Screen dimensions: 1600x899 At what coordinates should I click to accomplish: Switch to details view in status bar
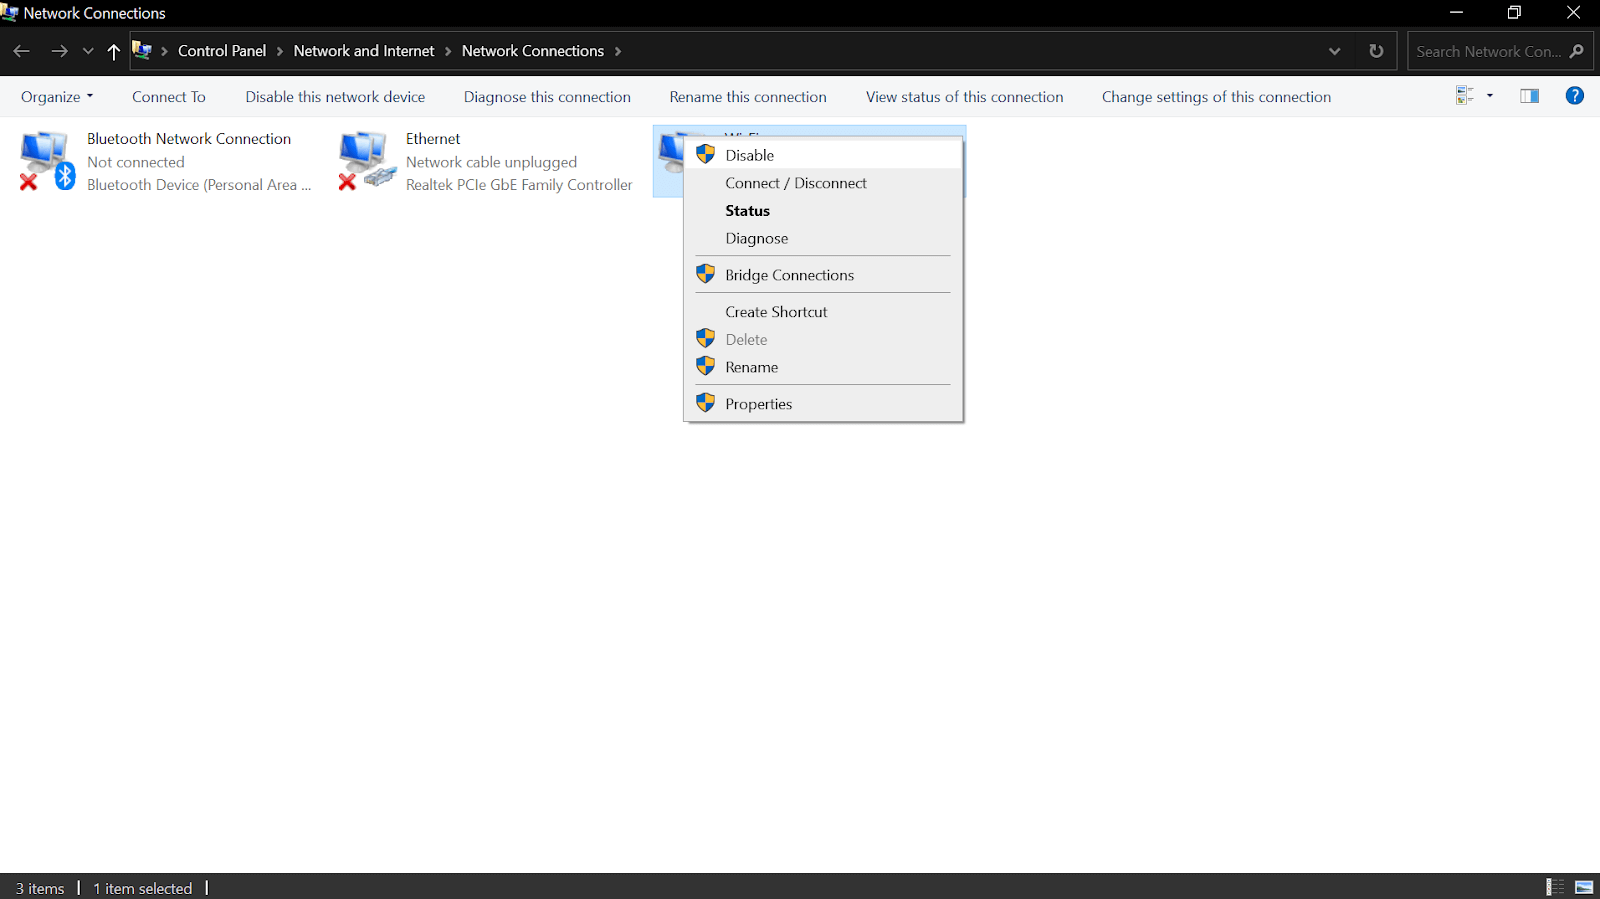point(1555,887)
